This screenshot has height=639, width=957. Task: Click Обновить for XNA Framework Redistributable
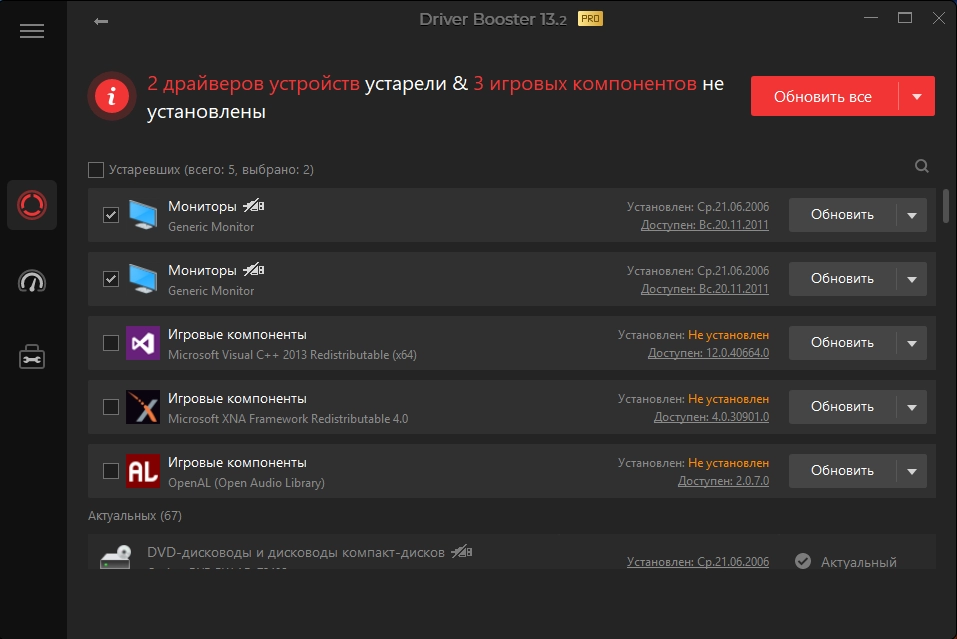tap(842, 407)
